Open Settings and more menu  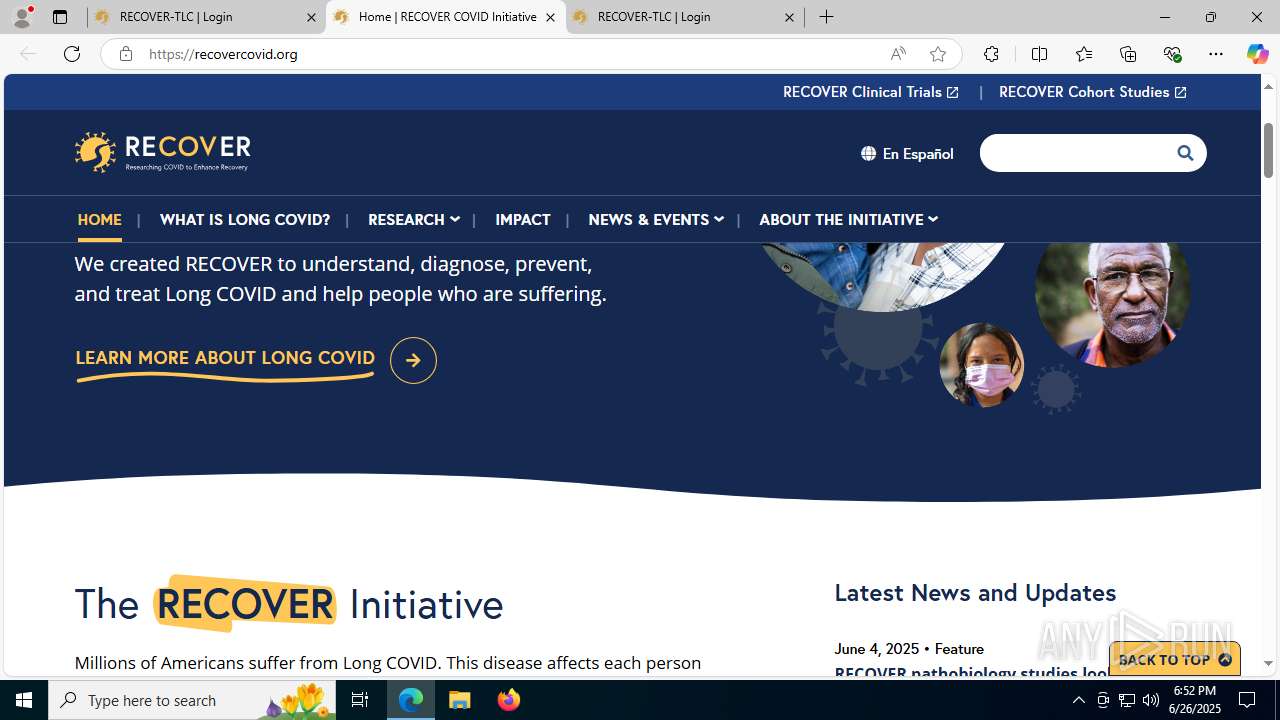1216,54
